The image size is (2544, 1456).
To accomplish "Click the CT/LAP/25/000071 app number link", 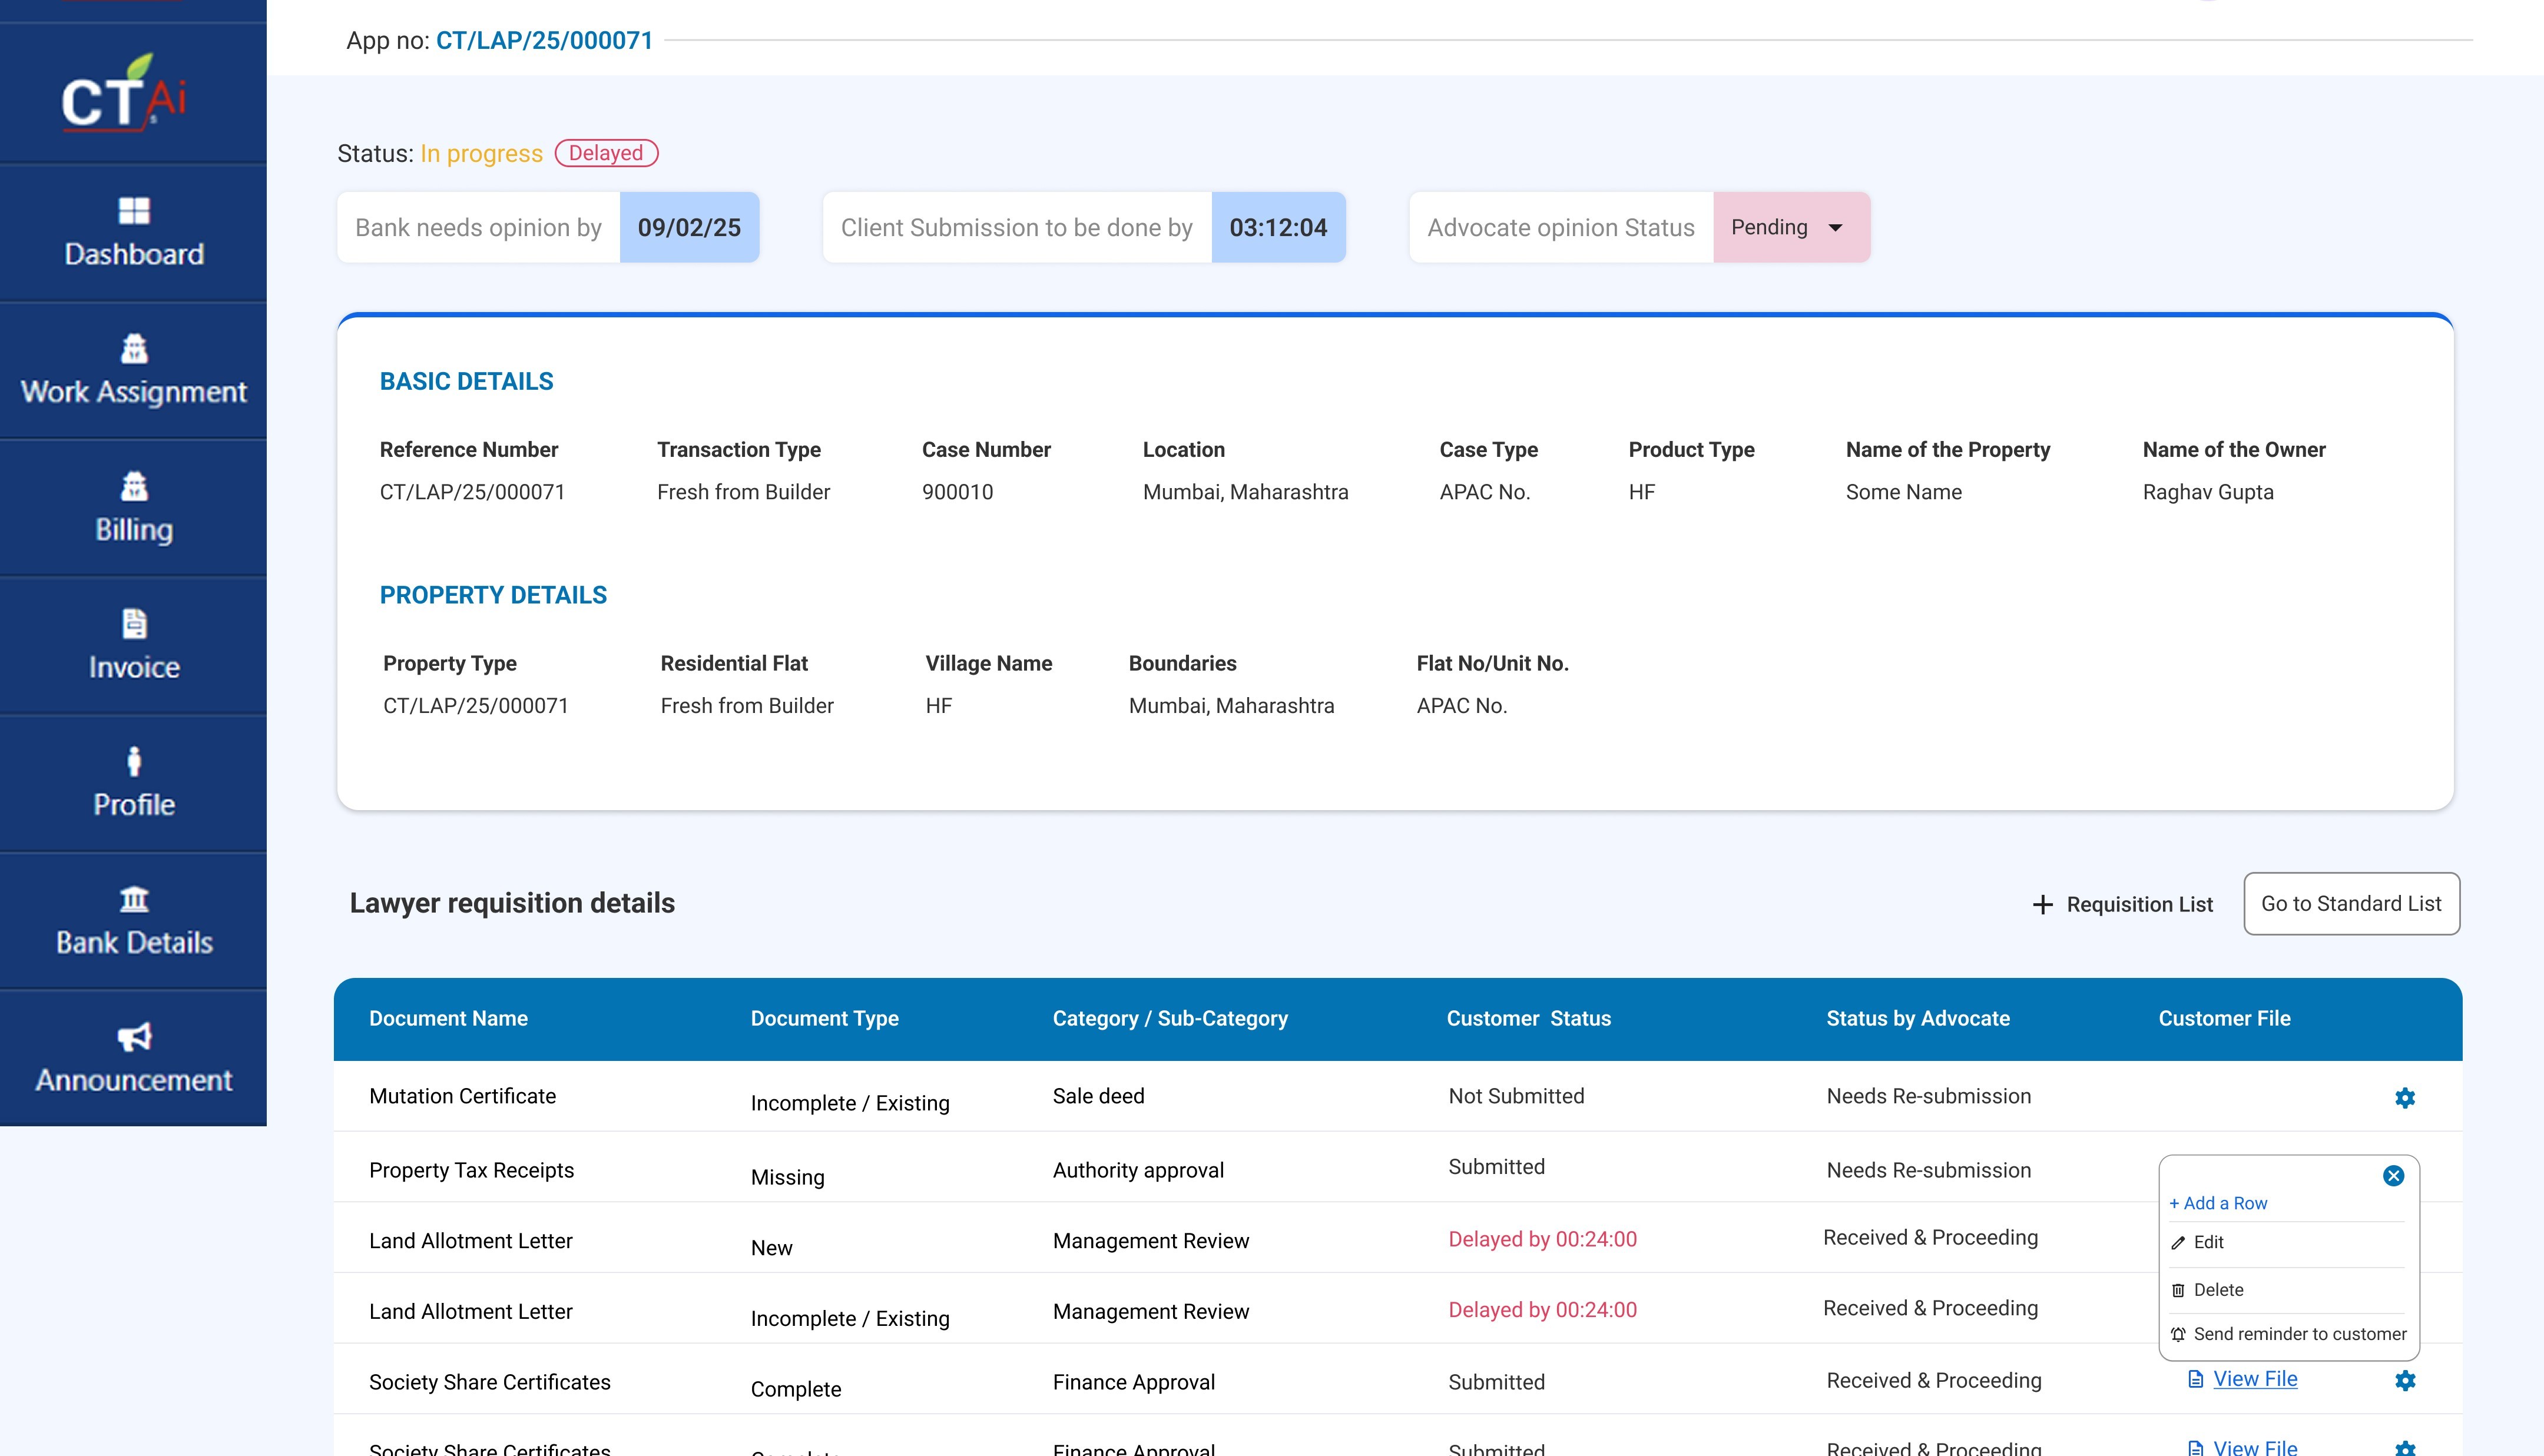I will (544, 41).
